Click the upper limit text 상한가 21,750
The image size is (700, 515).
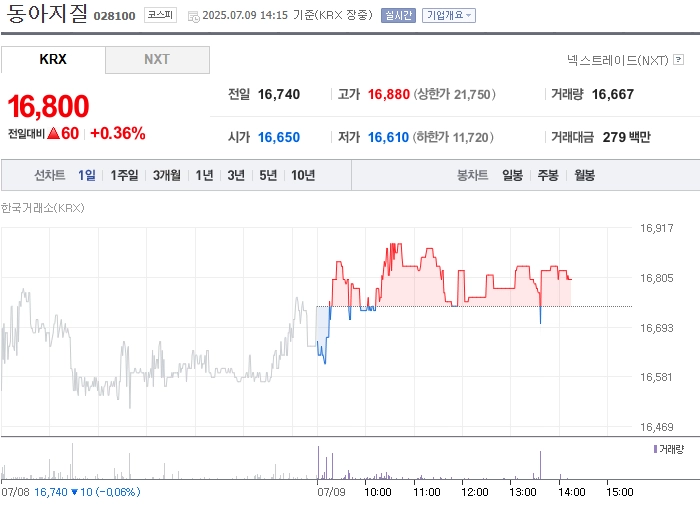[454, 94]
